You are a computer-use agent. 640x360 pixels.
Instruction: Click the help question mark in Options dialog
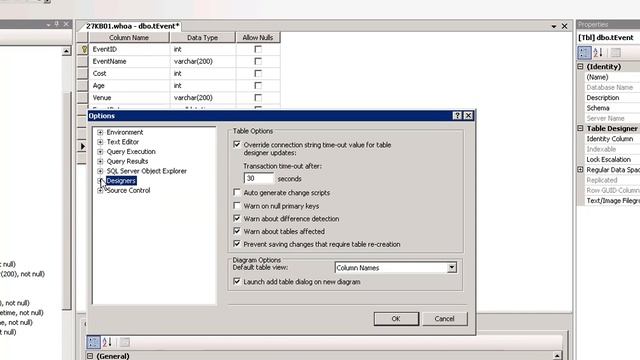[457, 116]
